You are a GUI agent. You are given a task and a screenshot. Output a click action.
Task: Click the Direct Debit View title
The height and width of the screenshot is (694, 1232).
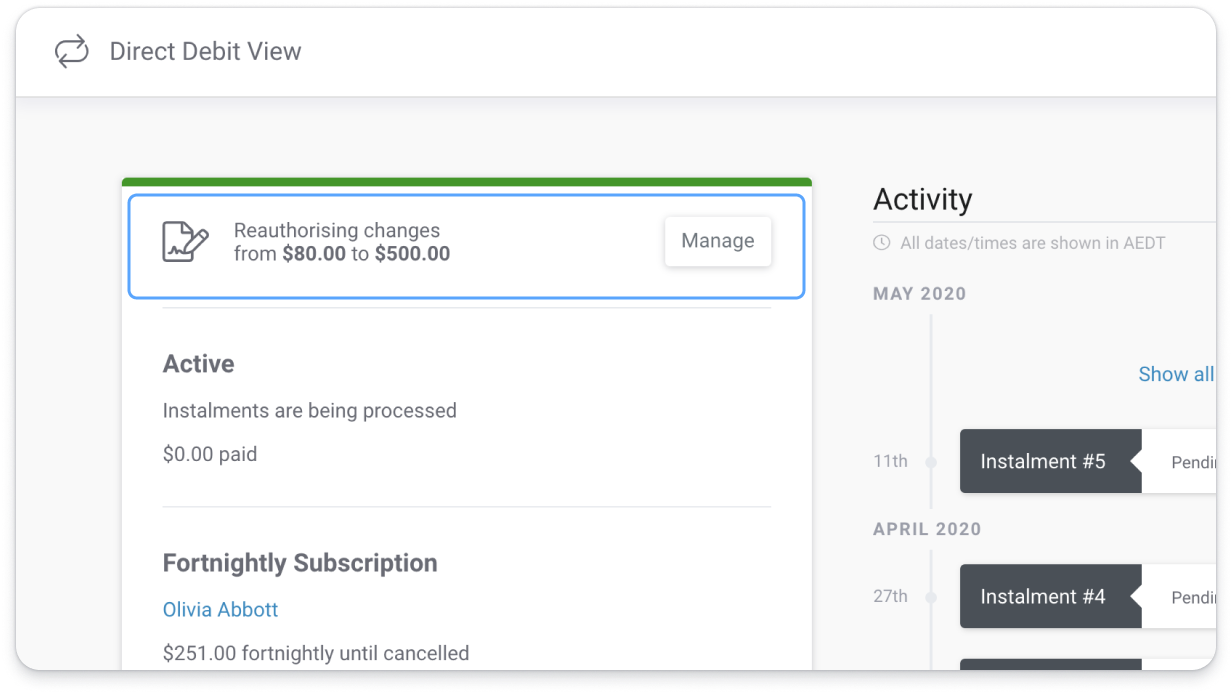205,51
